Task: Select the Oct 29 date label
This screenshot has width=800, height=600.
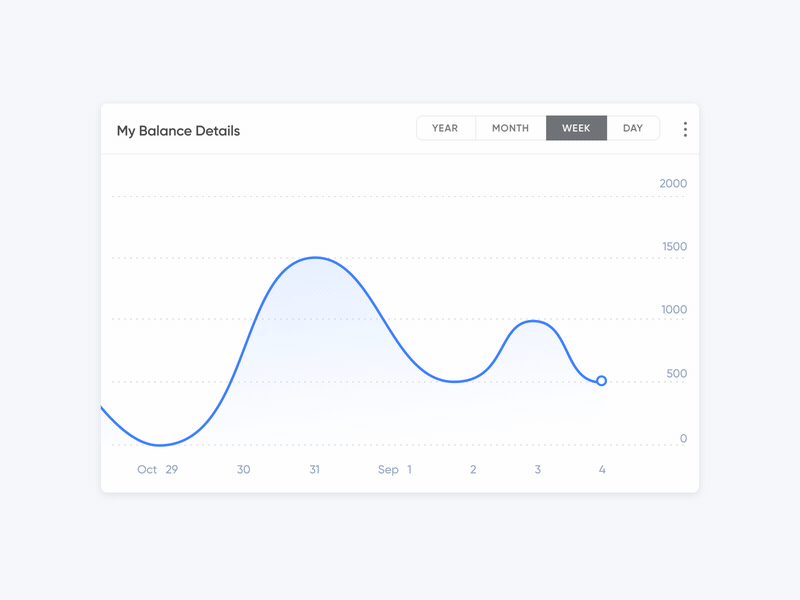Action: point(158,469)
